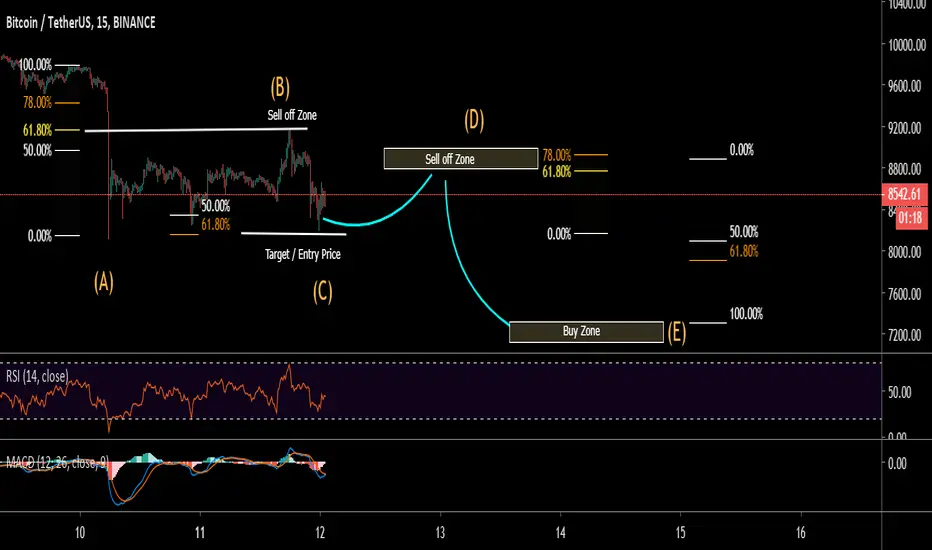932x550 pixels.
Task: Click the orange 78.00% label beside Sell off Zone box
Action: click(x=556, y=155)
